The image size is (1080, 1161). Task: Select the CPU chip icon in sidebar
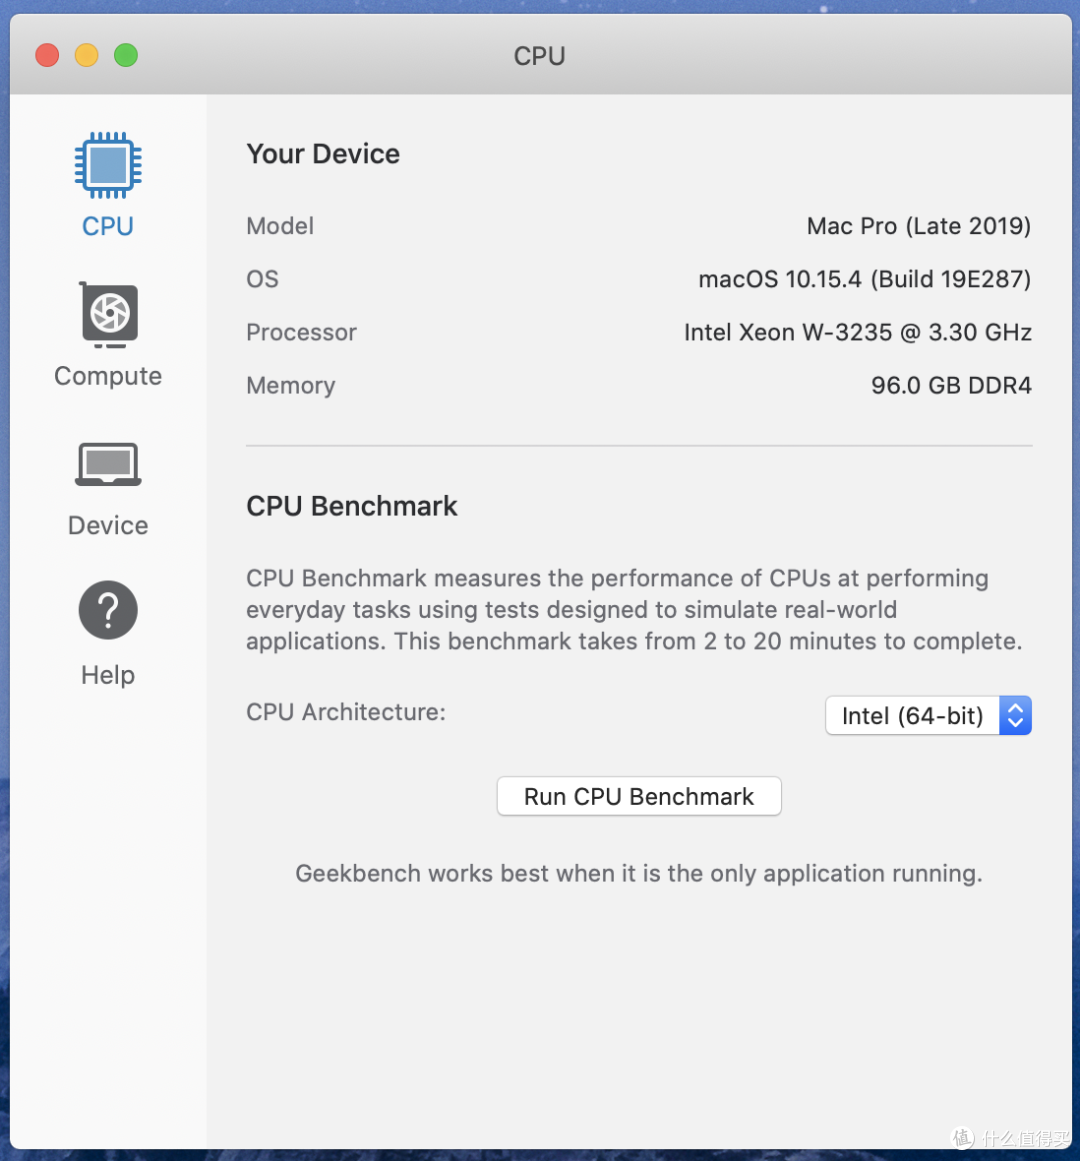point(108,165)
